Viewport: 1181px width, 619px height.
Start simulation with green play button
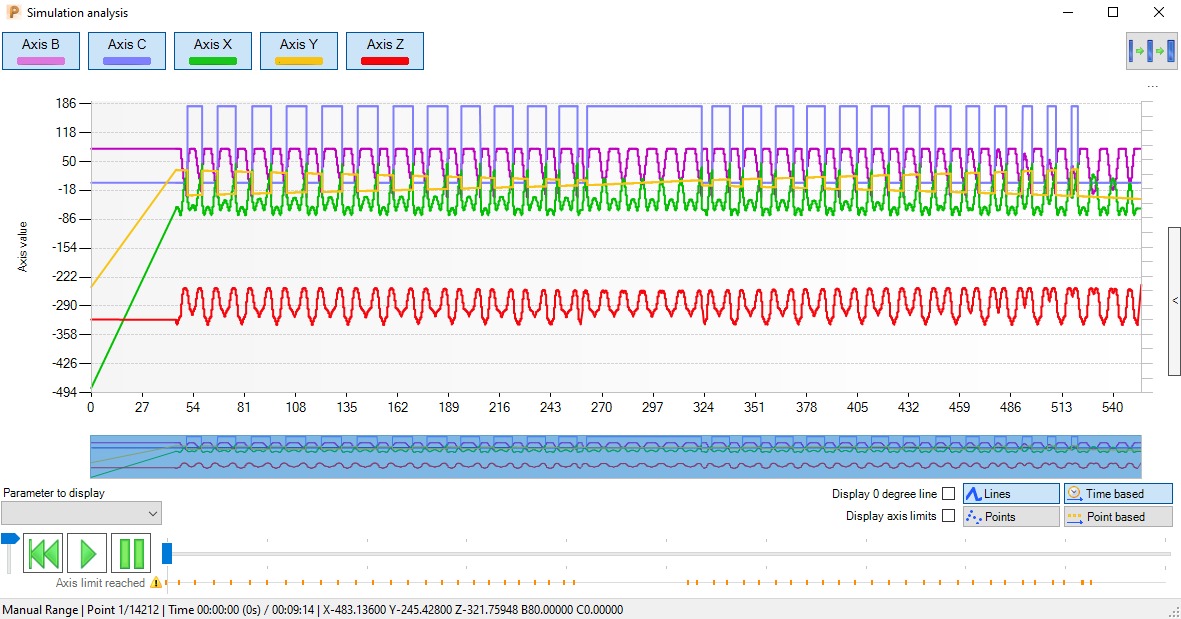pos(87,553)
